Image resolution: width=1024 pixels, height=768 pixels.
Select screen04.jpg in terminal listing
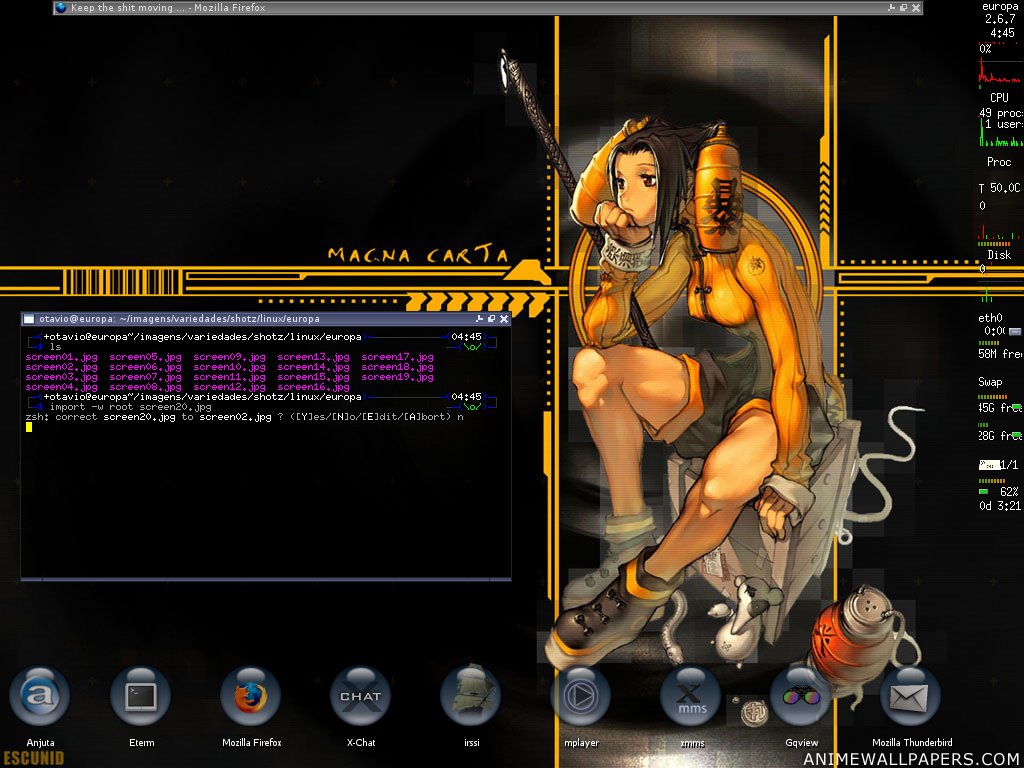tap(61, 387)
